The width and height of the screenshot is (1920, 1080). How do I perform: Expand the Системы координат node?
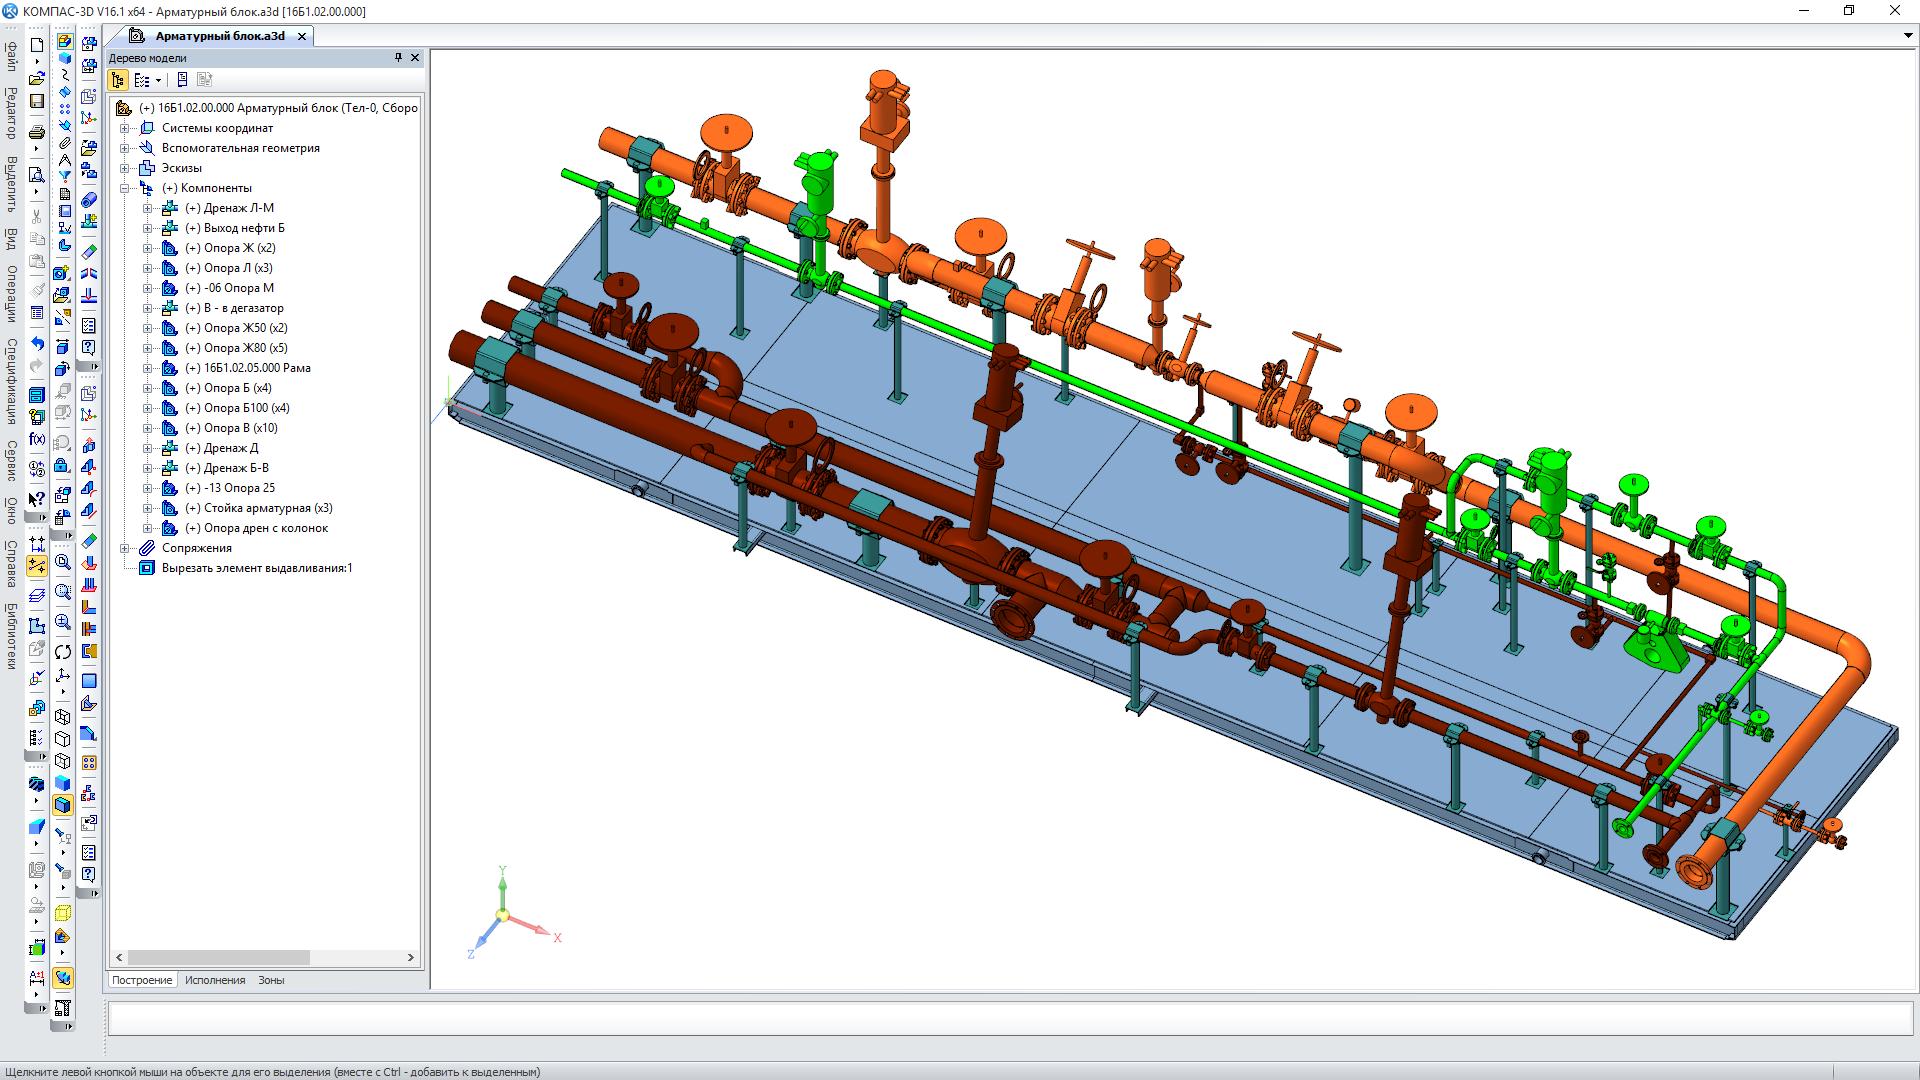click(x=125, y=128)
